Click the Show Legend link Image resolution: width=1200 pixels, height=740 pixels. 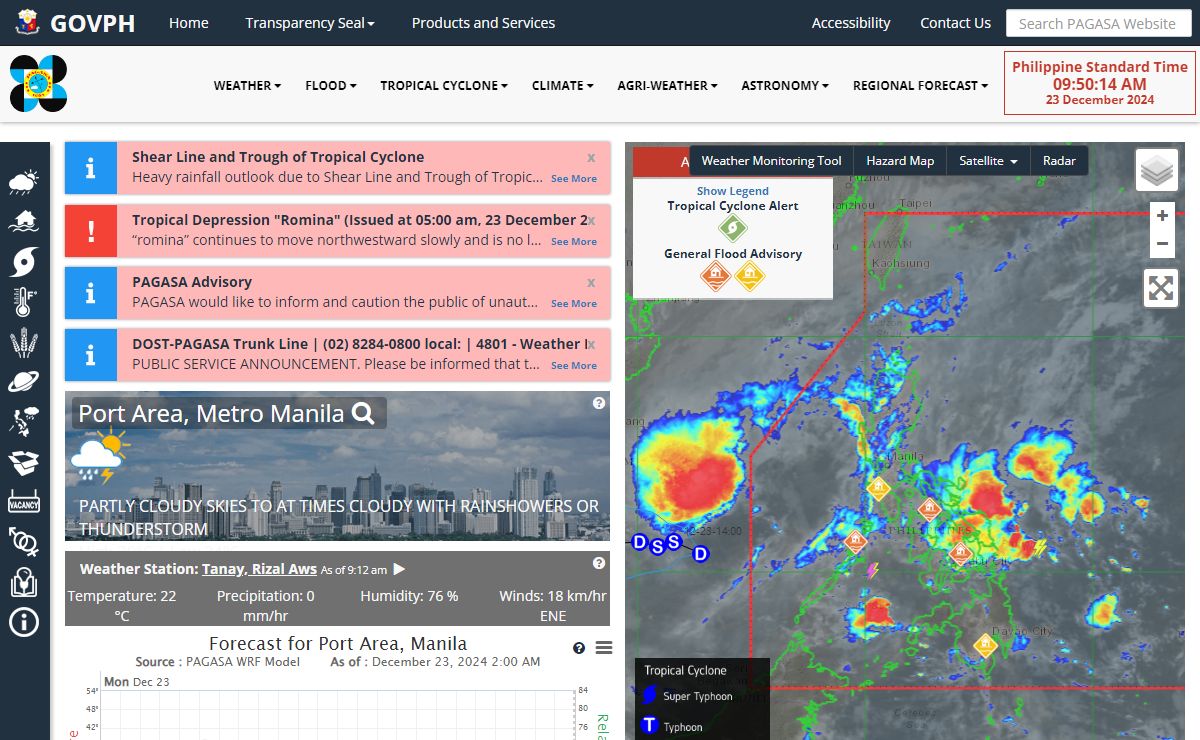coord(733,191)
